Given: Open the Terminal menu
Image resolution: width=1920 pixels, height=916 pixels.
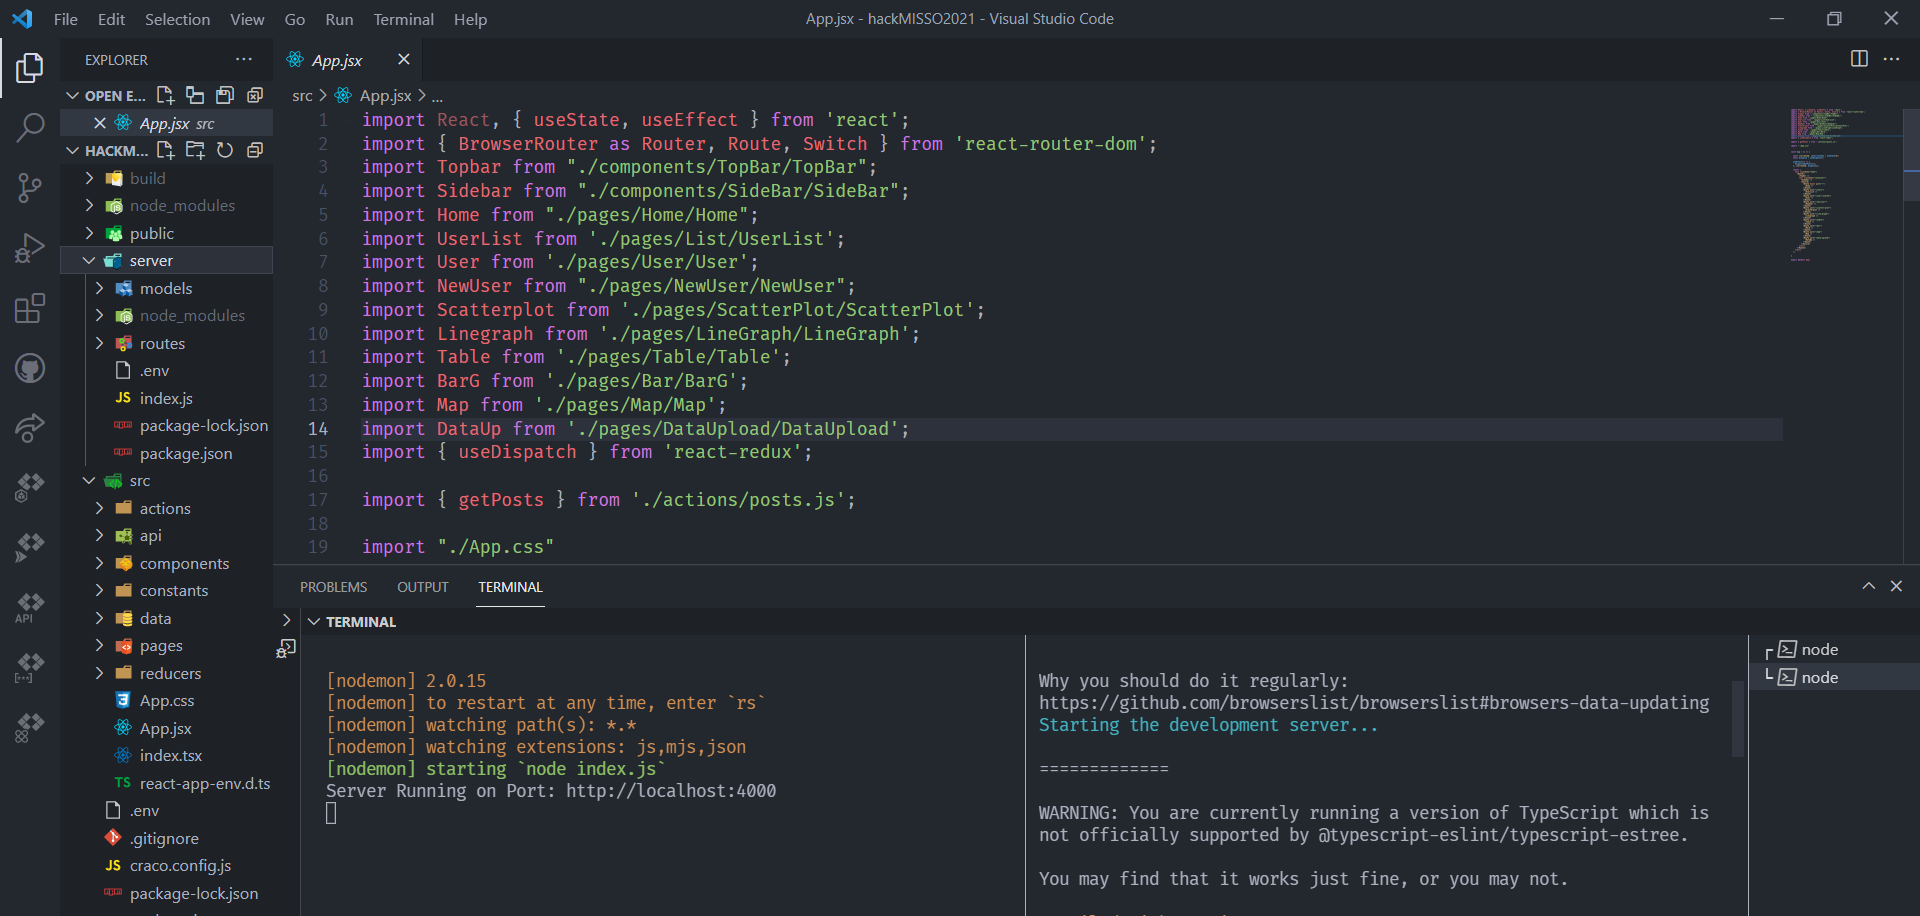Looking at the screenshot, I should (x=404, y=19).
